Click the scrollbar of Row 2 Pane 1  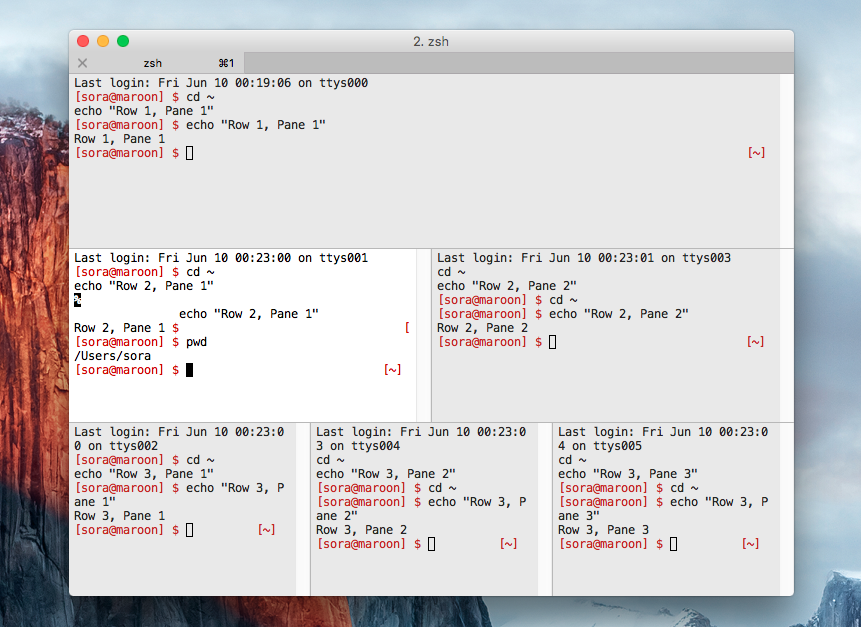click(x=423, y=335)
